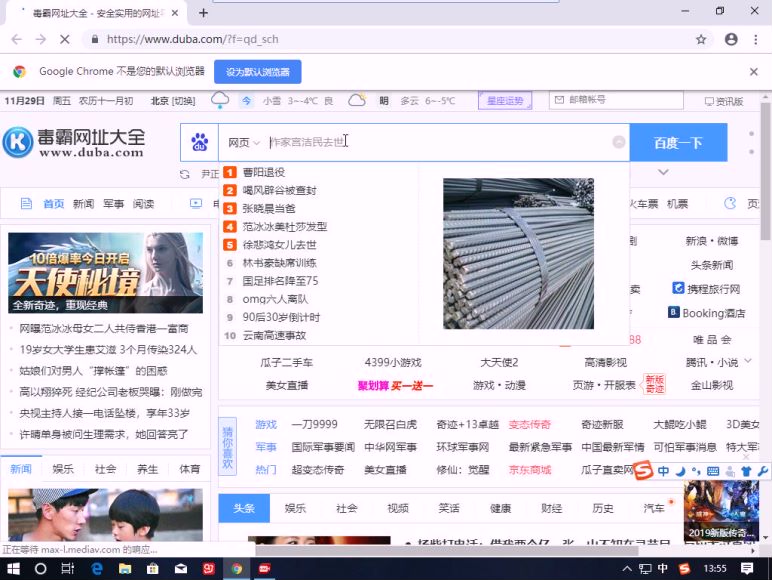
Task: Close the default browser notification bar
Action: click(x=754, y=72)
